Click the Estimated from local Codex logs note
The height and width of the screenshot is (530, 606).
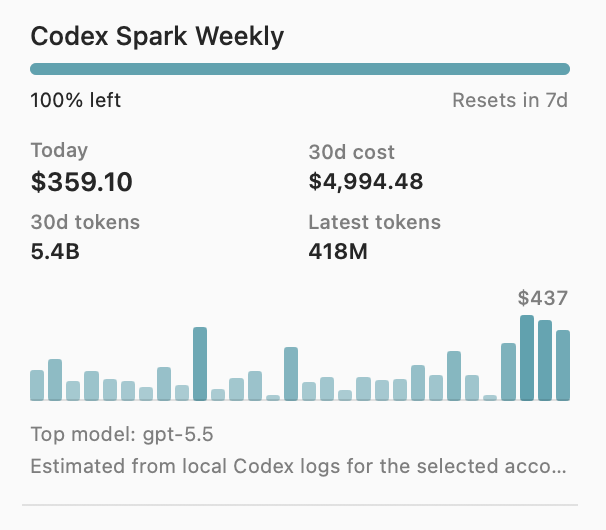pos(298,466)
